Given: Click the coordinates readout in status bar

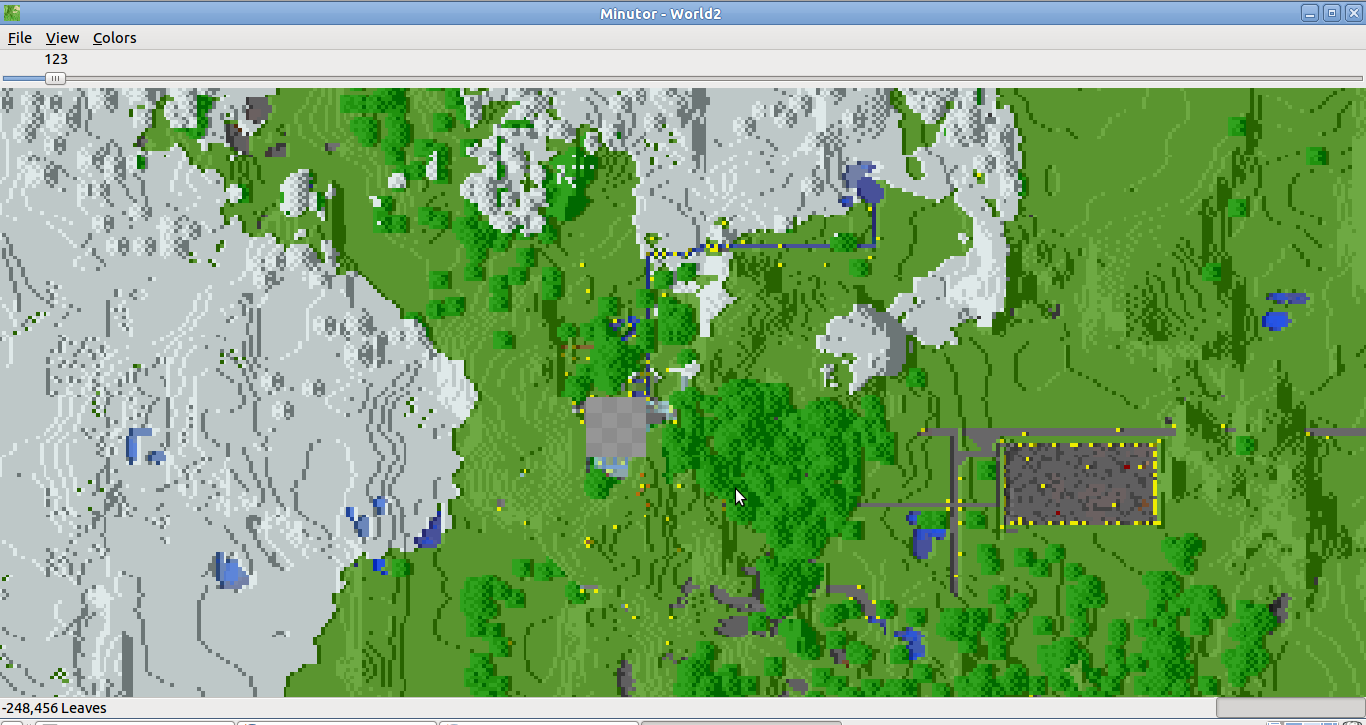Looking at the screenshot, I should (x=54, y=708).
